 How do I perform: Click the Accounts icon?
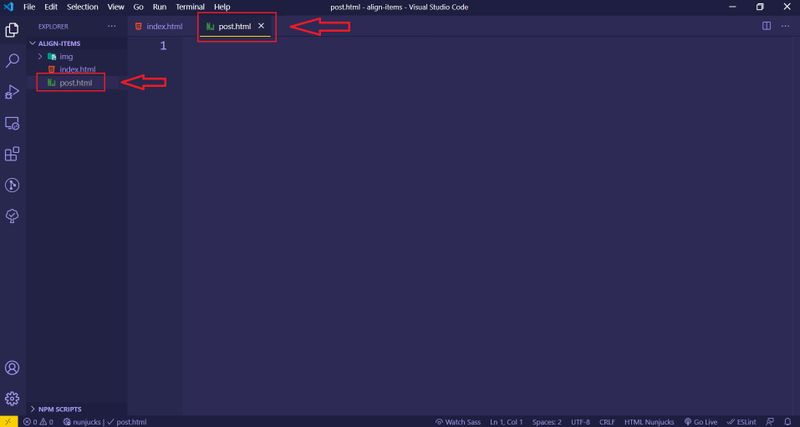click(13, 369)
